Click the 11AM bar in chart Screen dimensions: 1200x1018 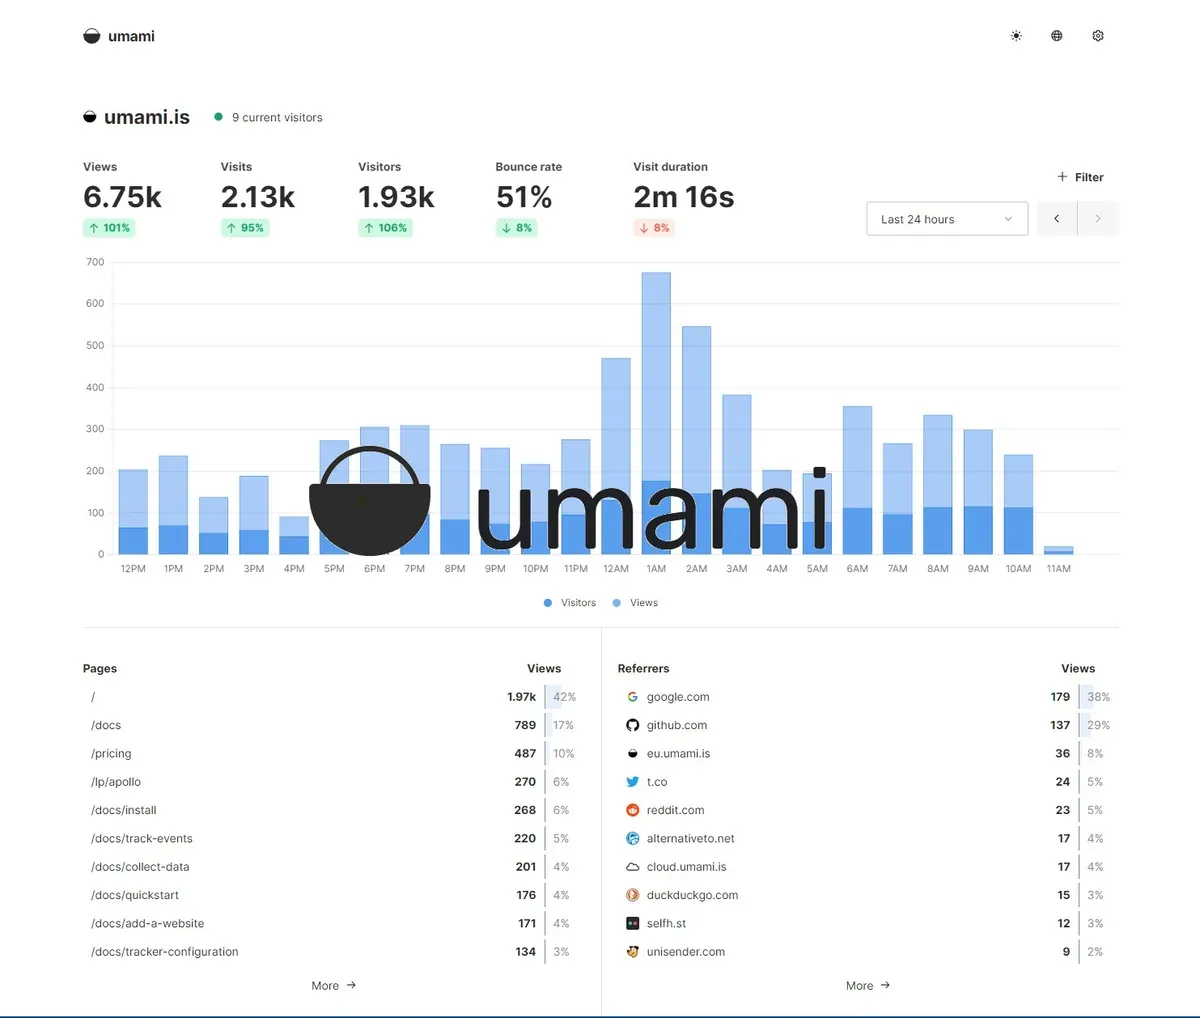coord(1058,550)
